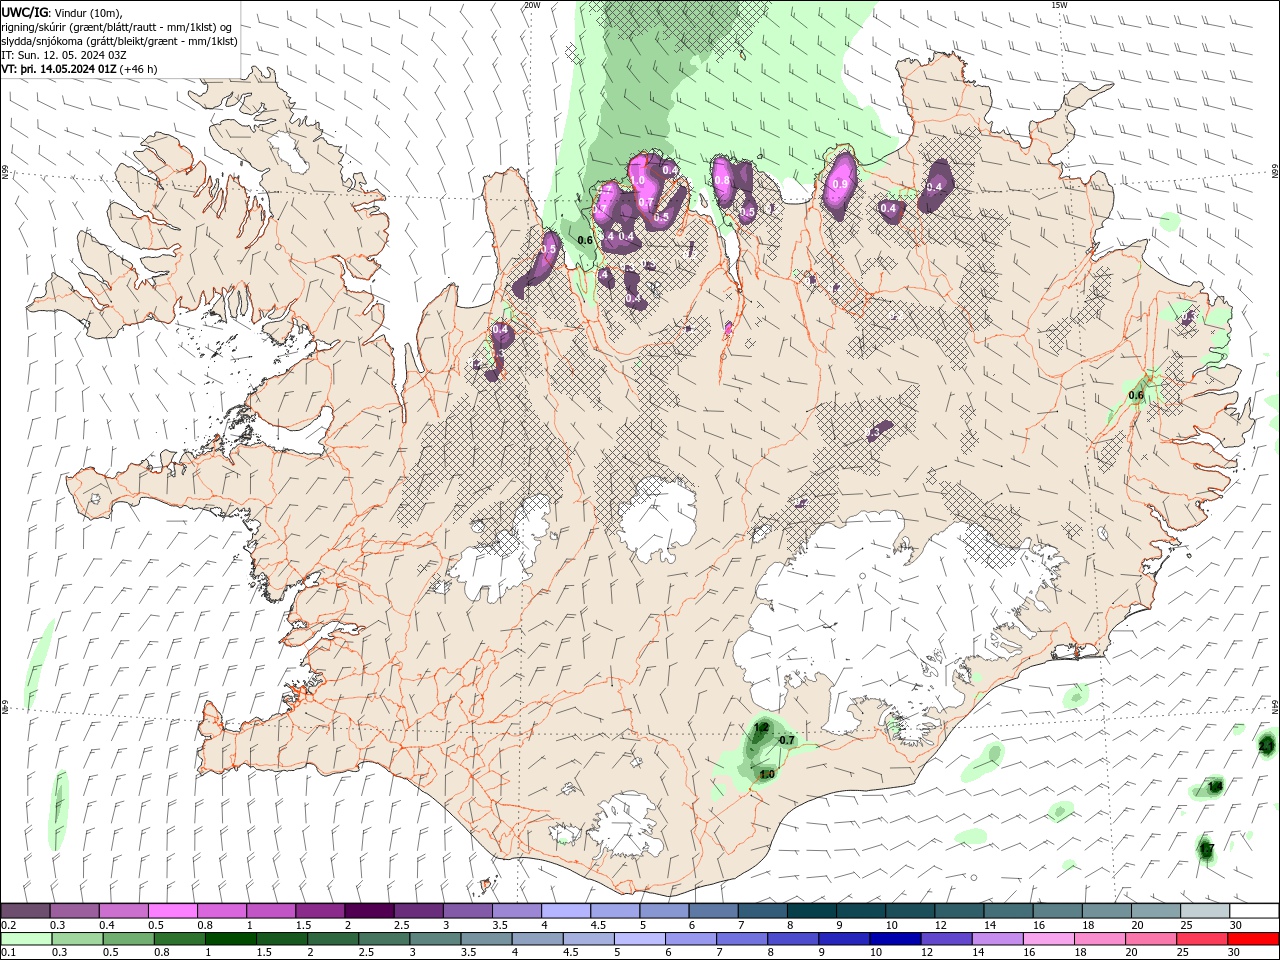
Task: Click the 7 mm slate-blue snow-scale swatch
Action: tap(761, 910)
